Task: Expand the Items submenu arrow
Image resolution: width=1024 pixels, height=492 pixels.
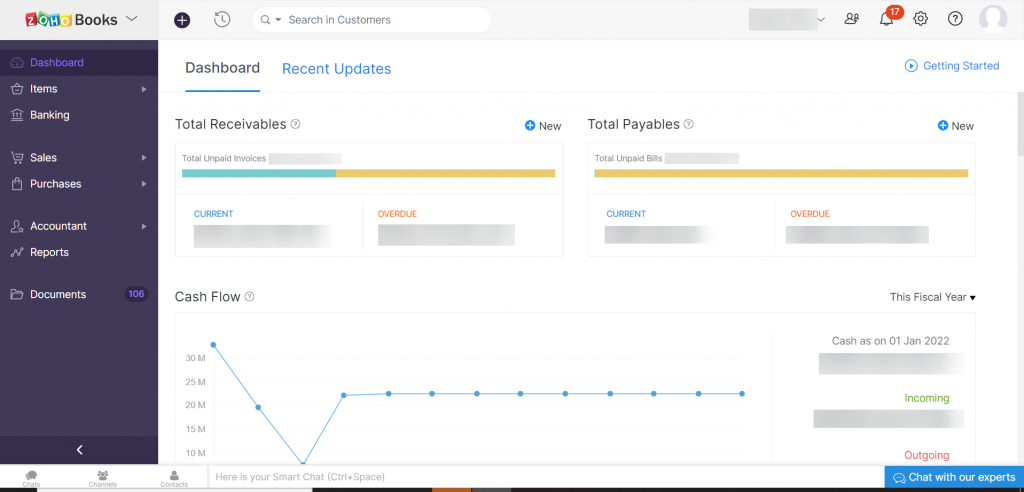Action: click(144, 89)
